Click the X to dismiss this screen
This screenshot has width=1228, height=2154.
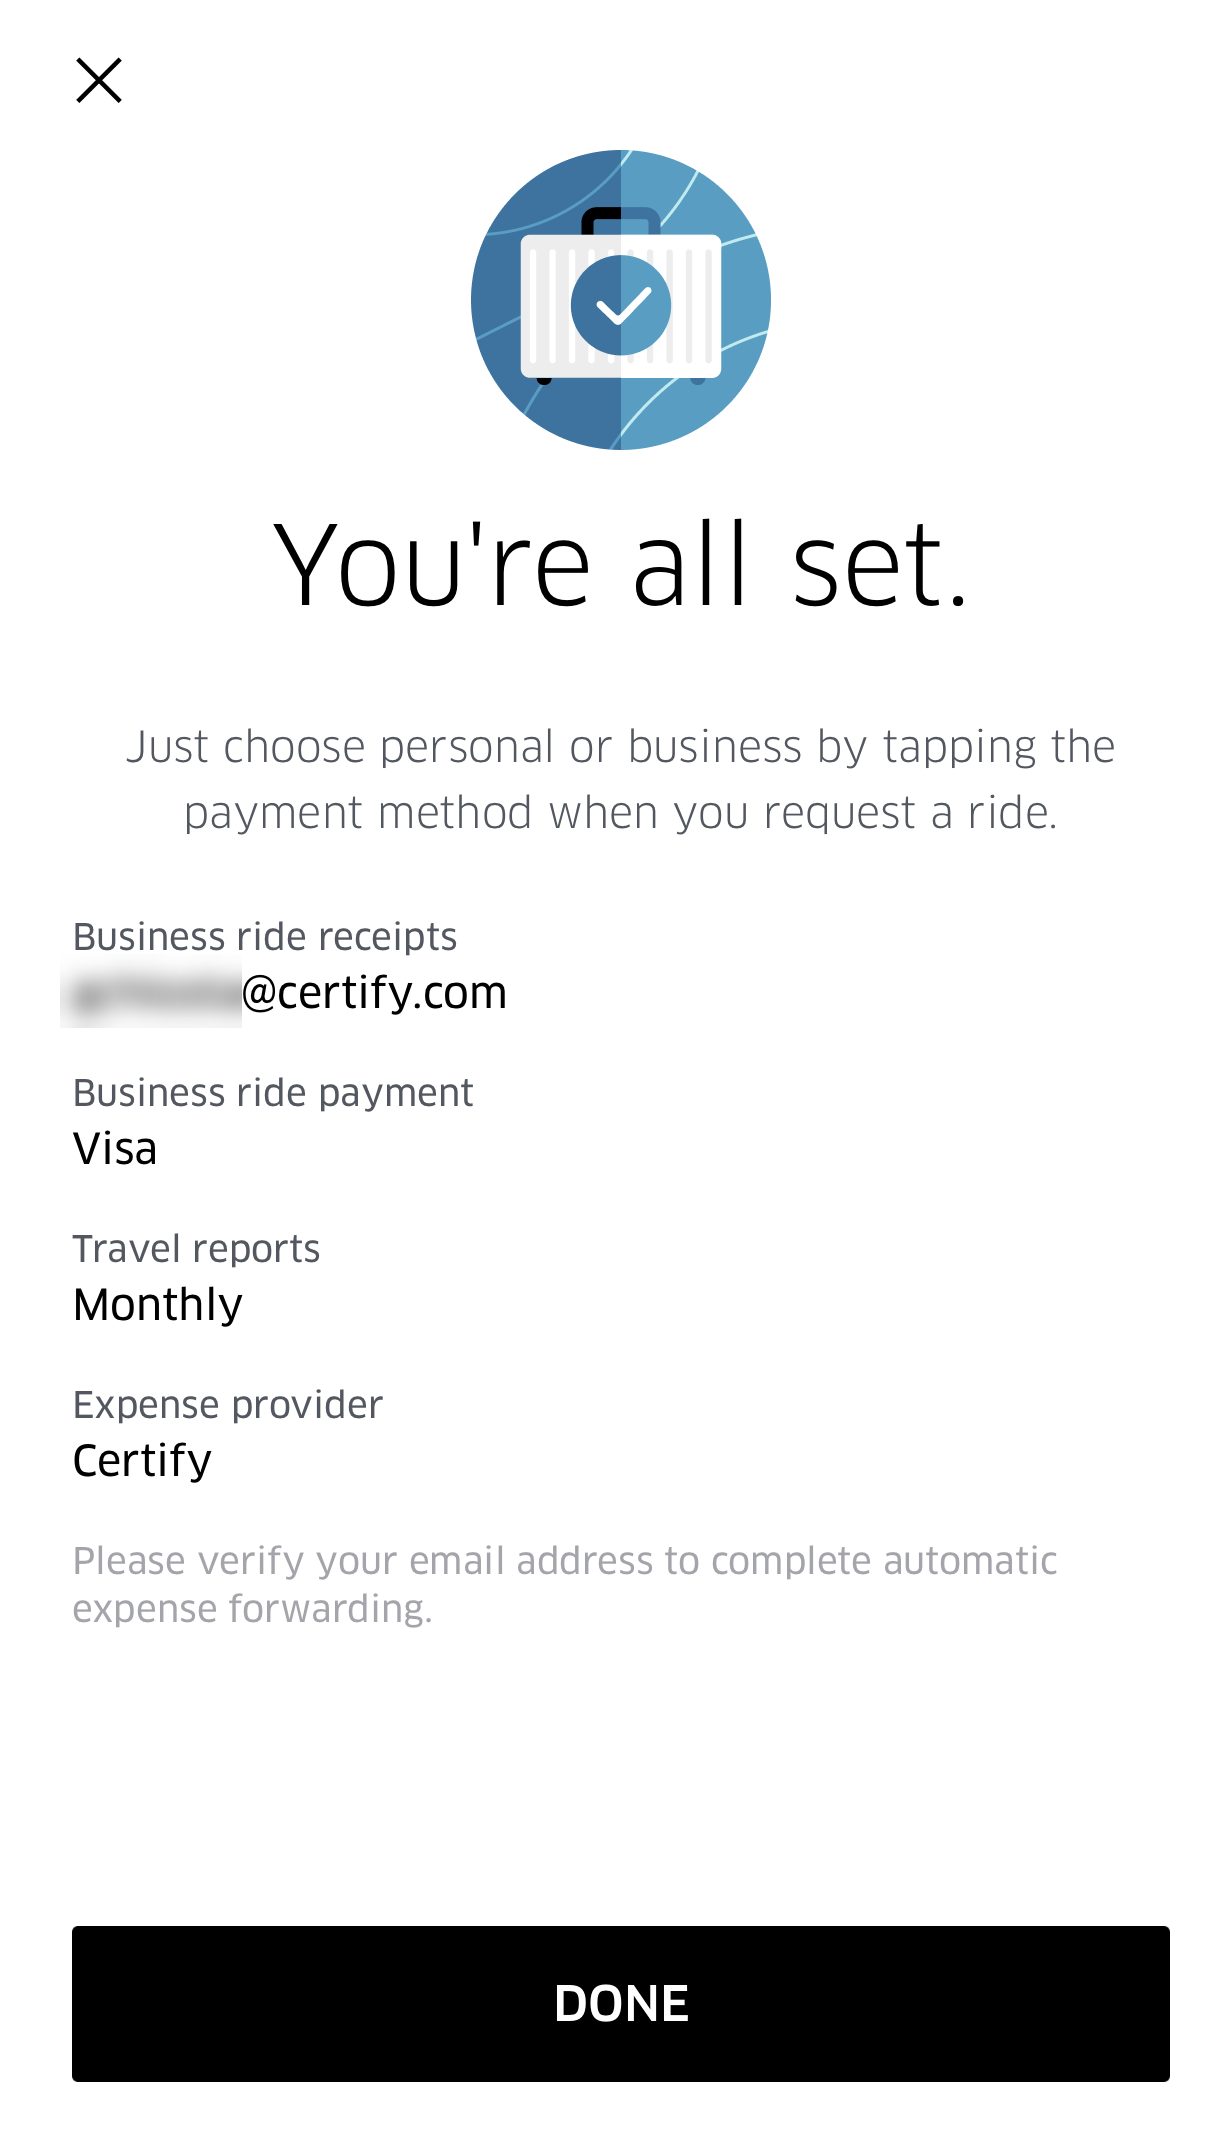point(99,80)
